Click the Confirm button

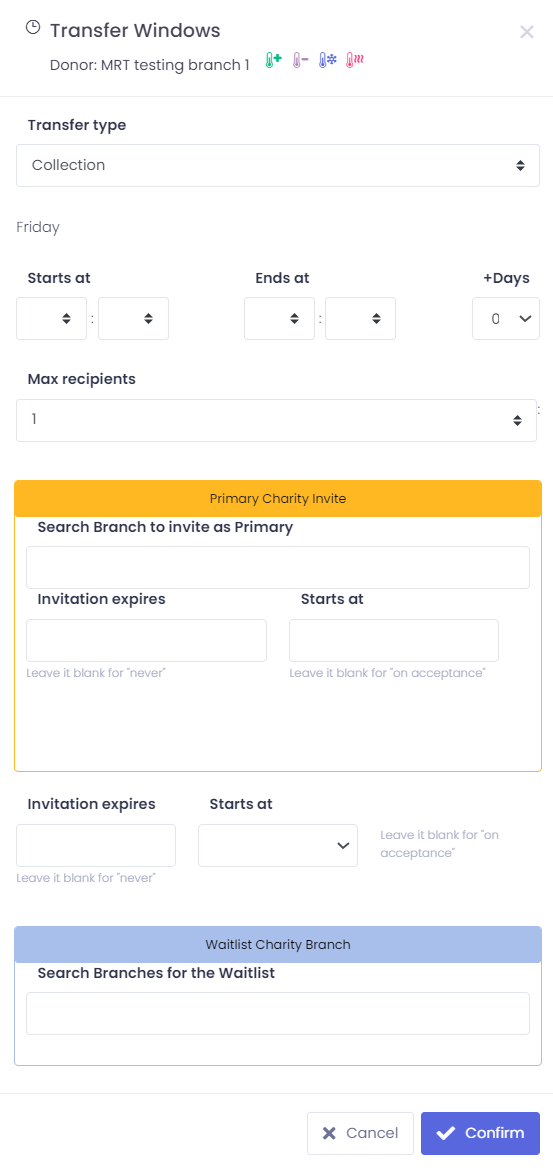tap(481, 1133)
